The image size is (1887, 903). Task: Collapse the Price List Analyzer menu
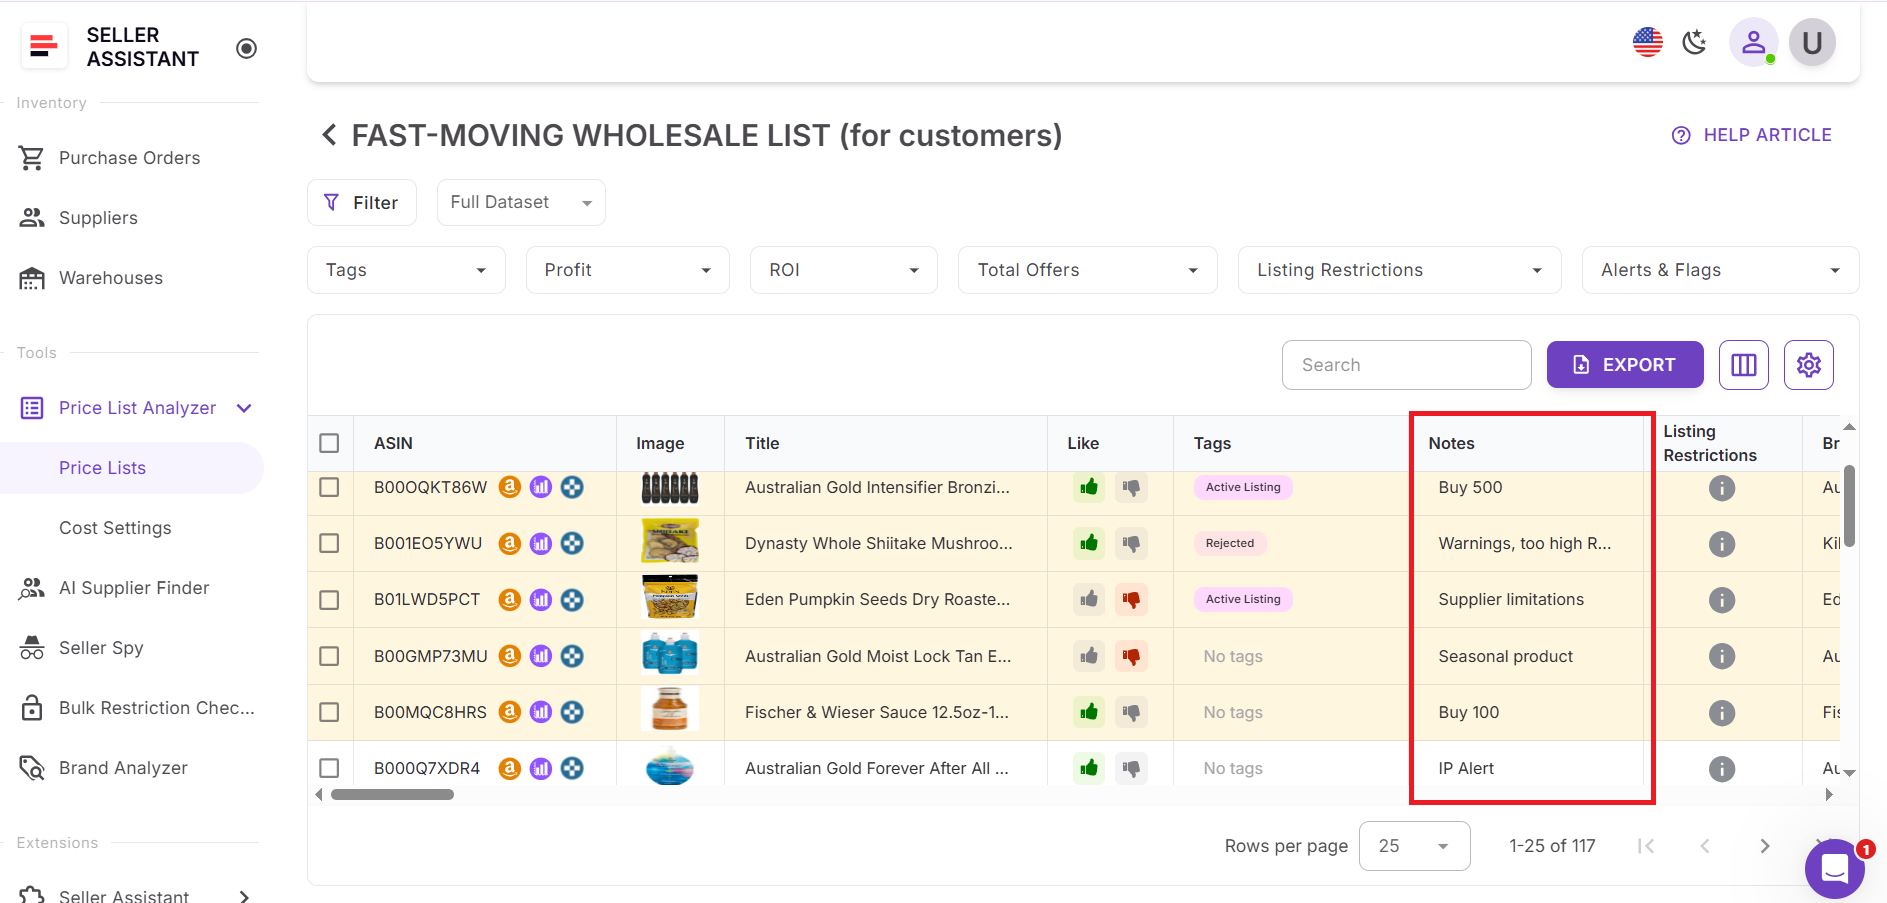pyautogui.click(x=244, y=408)
